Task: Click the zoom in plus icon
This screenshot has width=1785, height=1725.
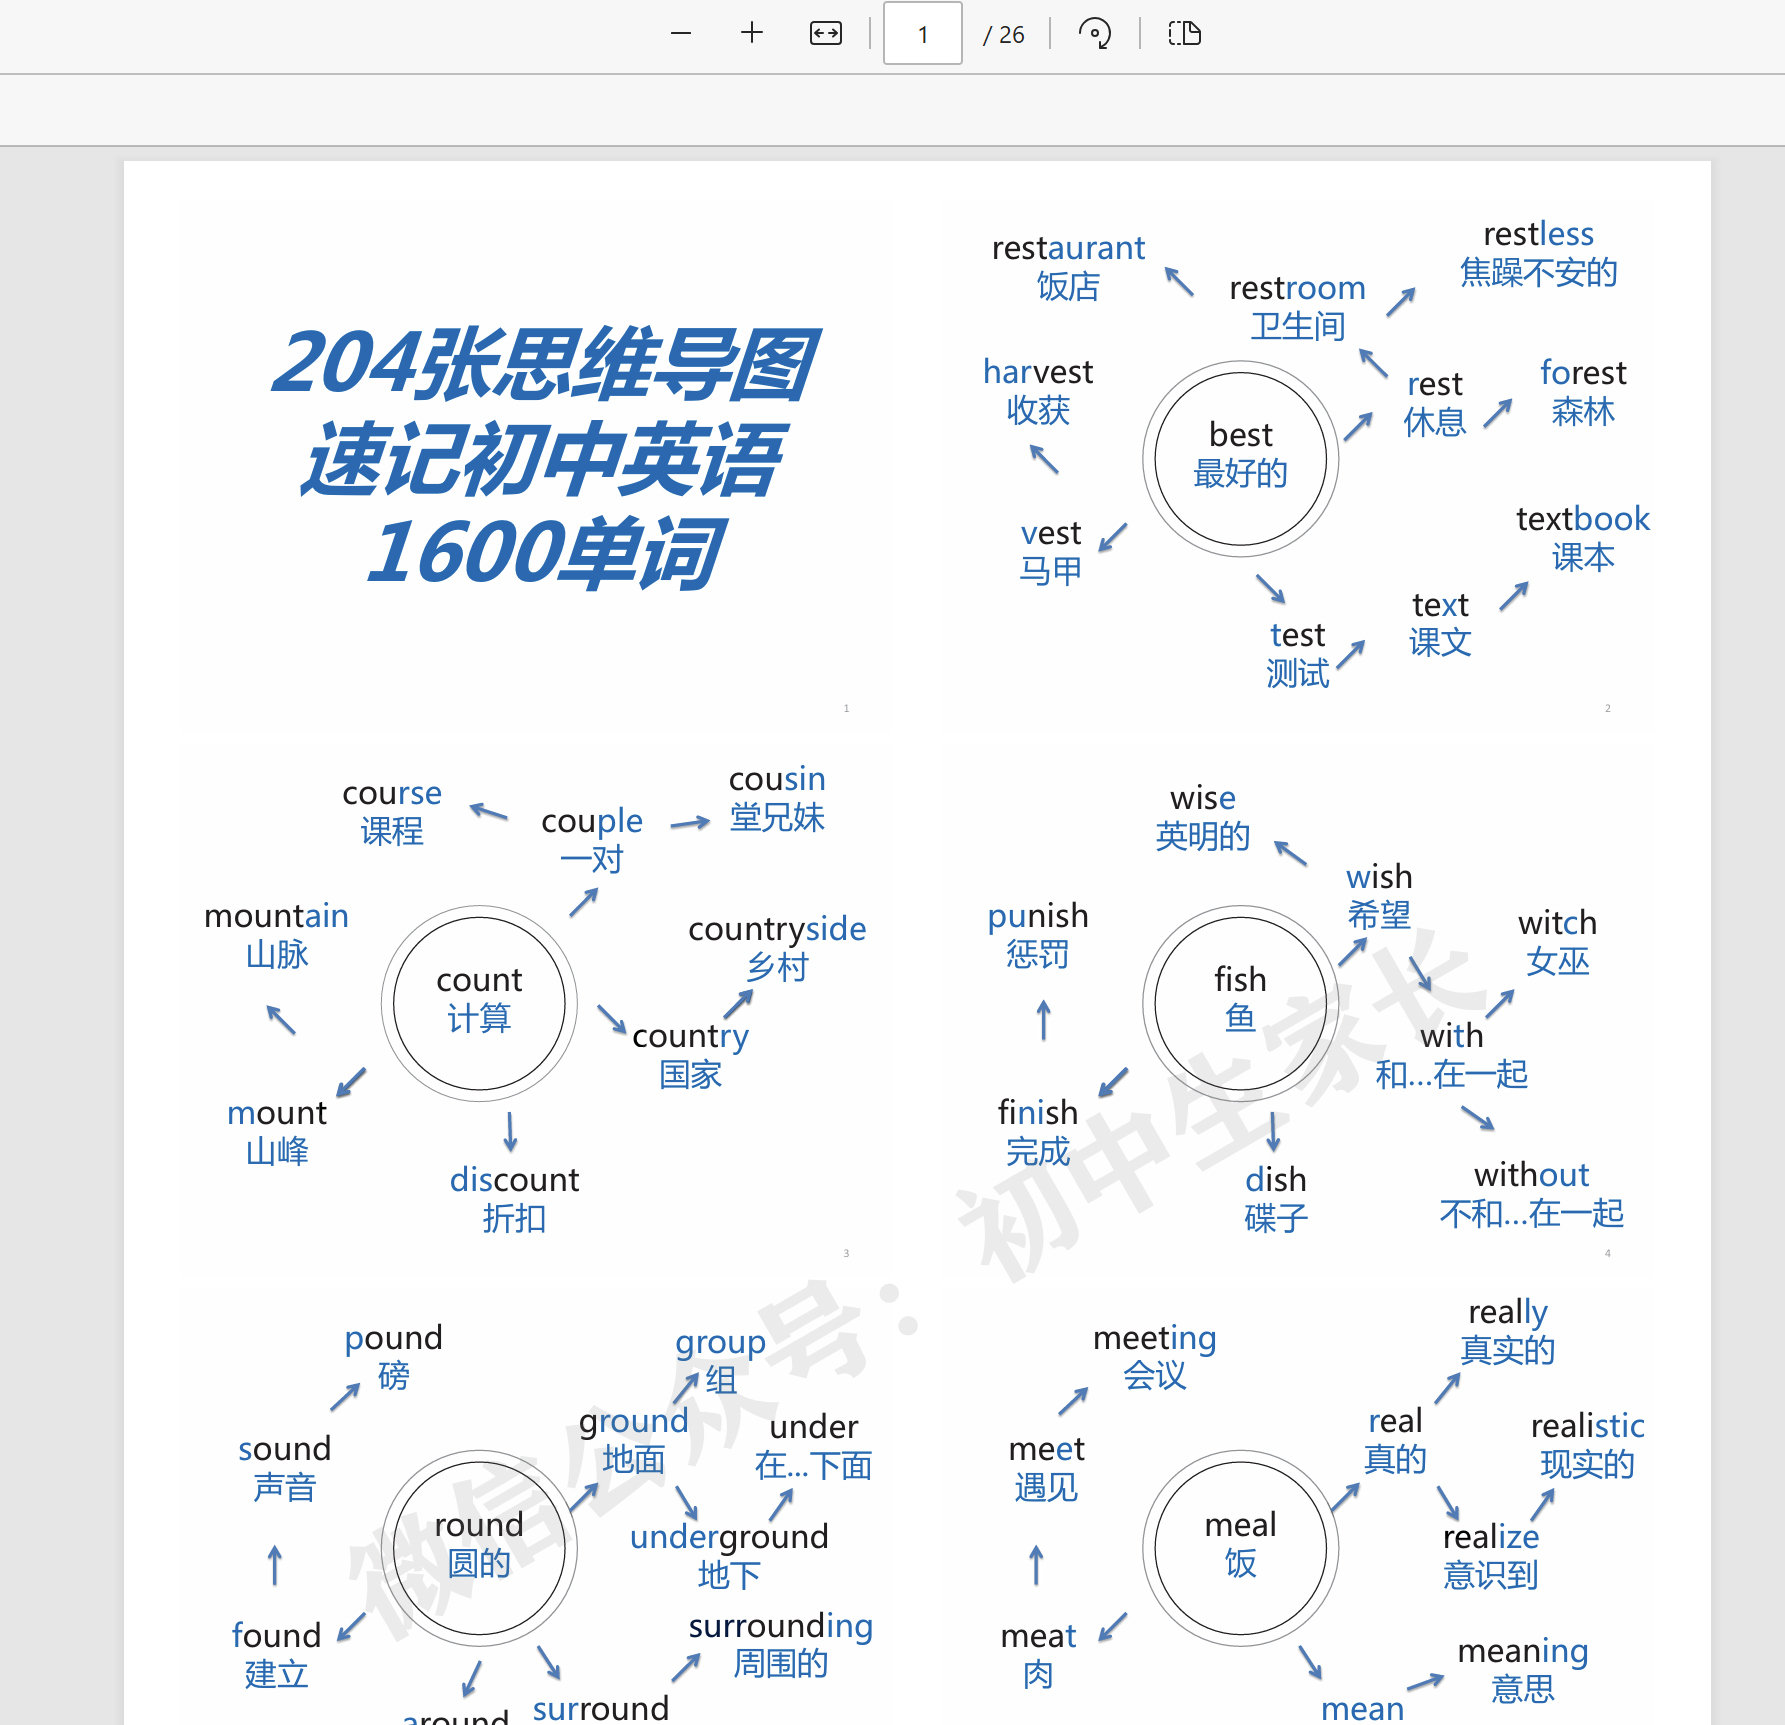Action: (x=752, y=34)
